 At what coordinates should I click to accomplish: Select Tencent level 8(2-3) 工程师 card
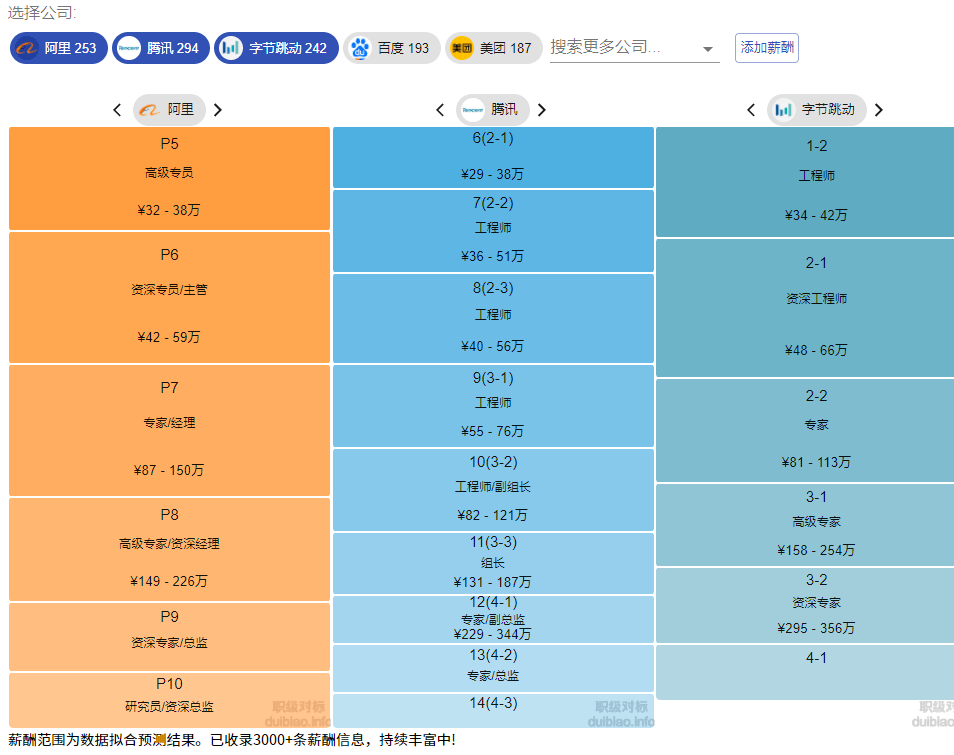point(493,318)
